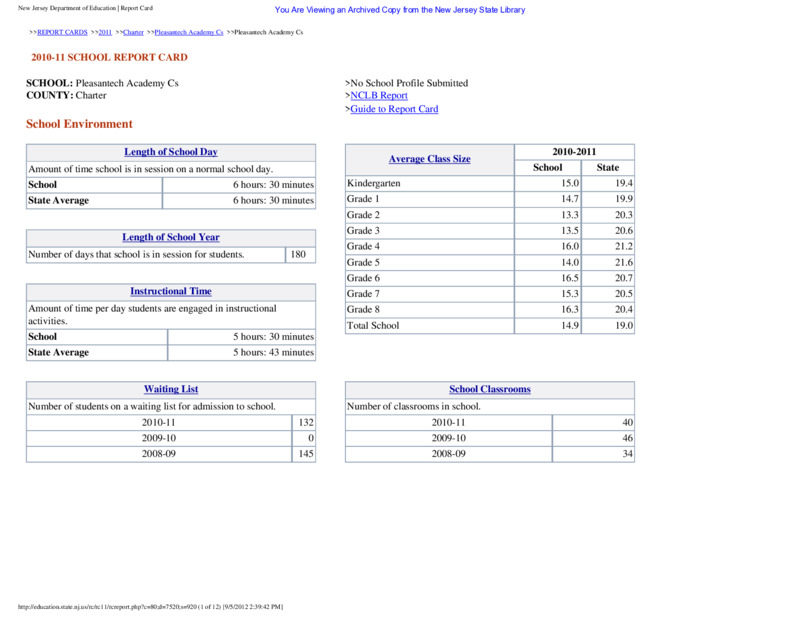
Task: Open the REPORT CARDS breadcrumb link
Action: 62,32
